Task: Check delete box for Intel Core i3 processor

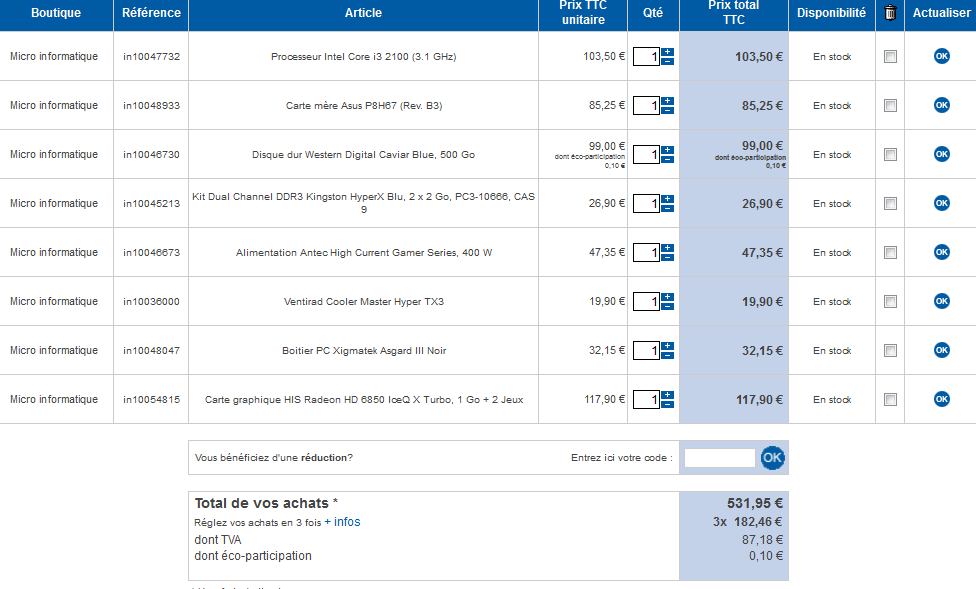Action: click(x=890, y=57)
